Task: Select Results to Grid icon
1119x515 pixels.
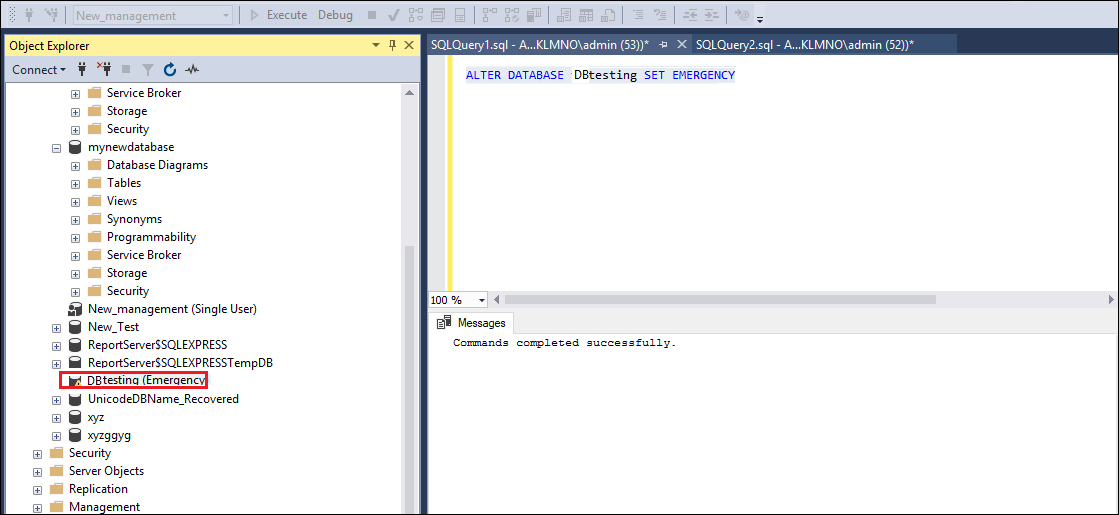Action: 586,15
